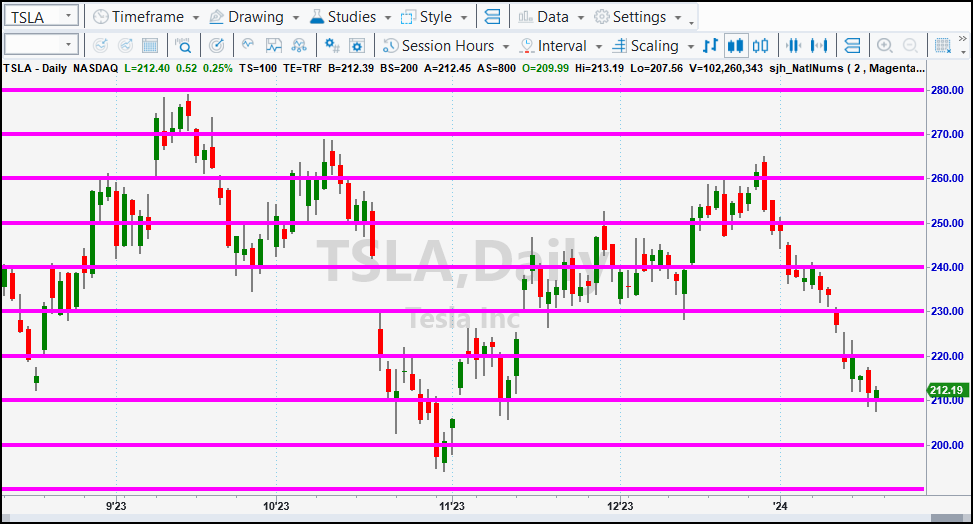Click the sjh_NatlNums study label in status line

point(847,68)
